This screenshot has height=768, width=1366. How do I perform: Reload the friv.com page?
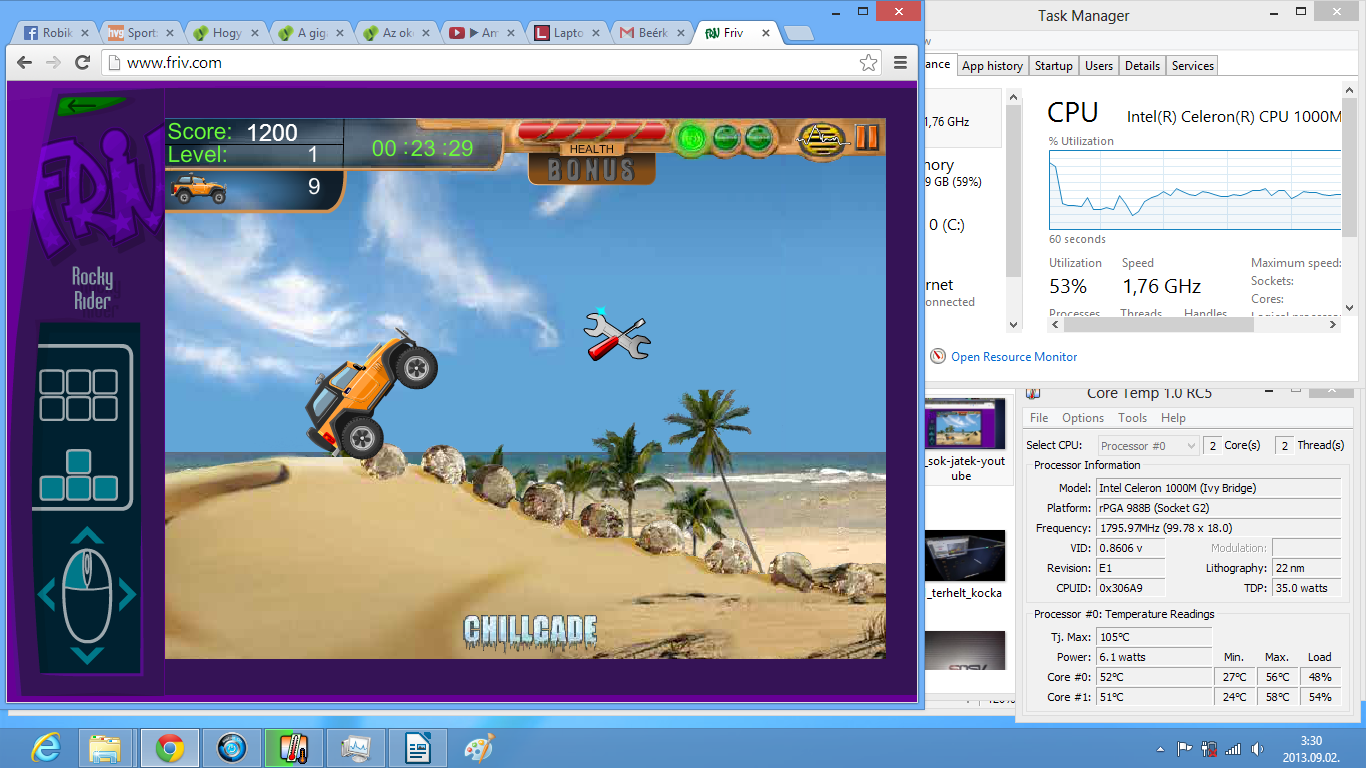(83, 62)
